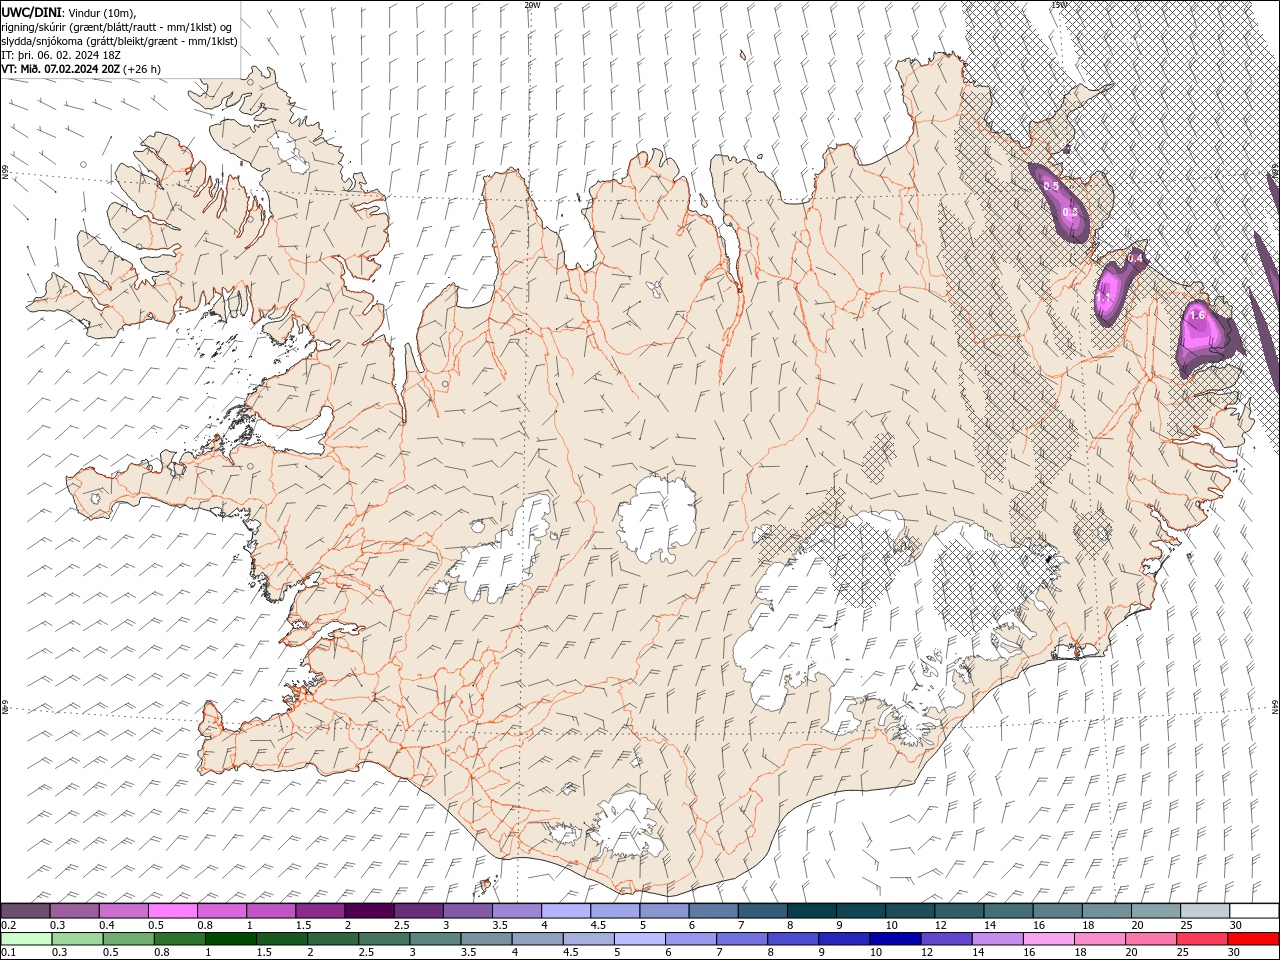Image resolution: width=1280 pixels, height=960 pixels.
Task: Click the 25 label in the upper legend row
Action: point(1187,925)
